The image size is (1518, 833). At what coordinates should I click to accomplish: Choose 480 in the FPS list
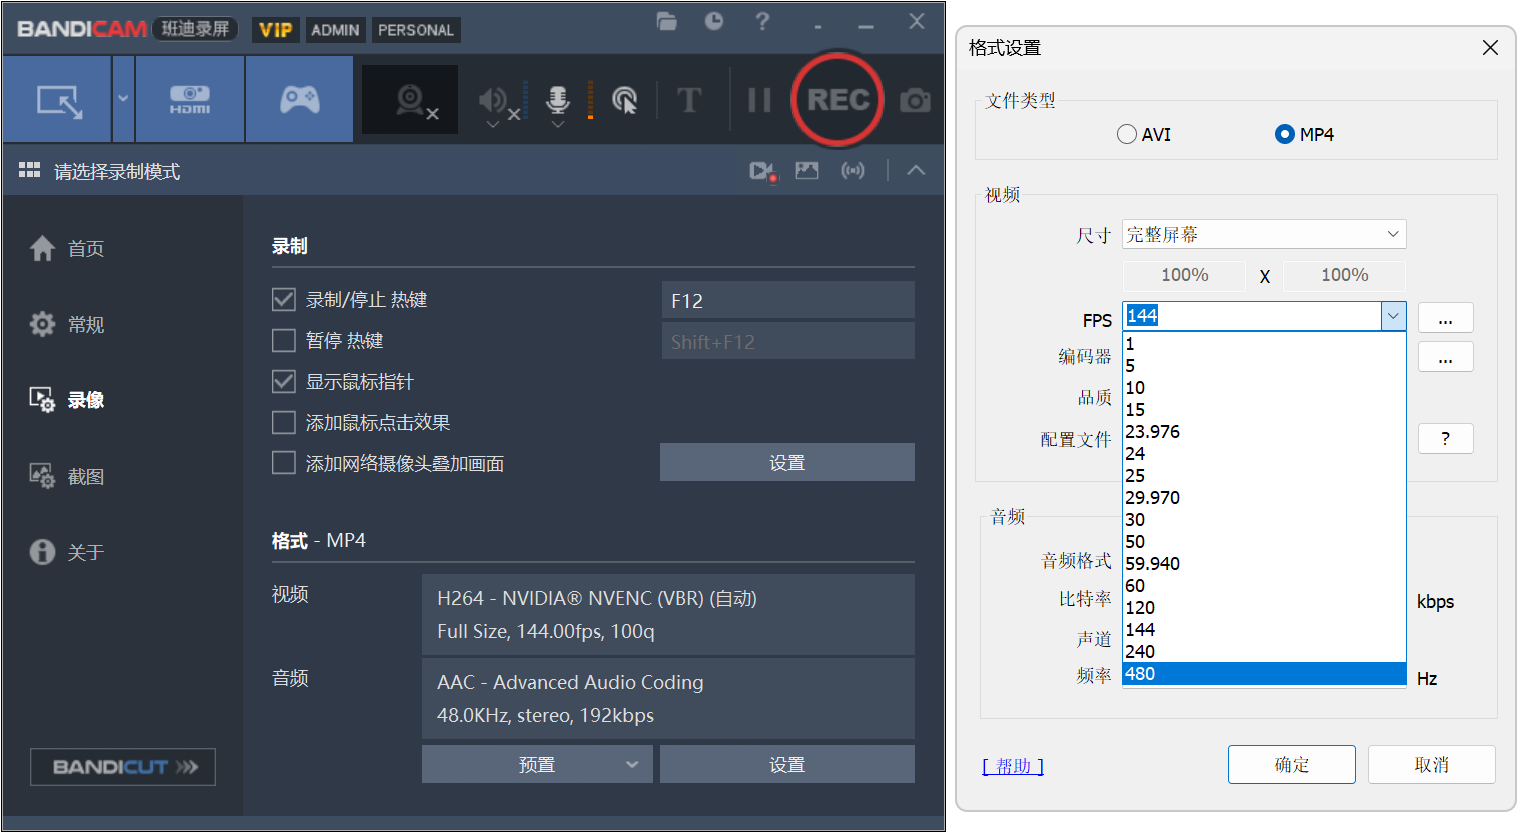[x=1264, y=674]
